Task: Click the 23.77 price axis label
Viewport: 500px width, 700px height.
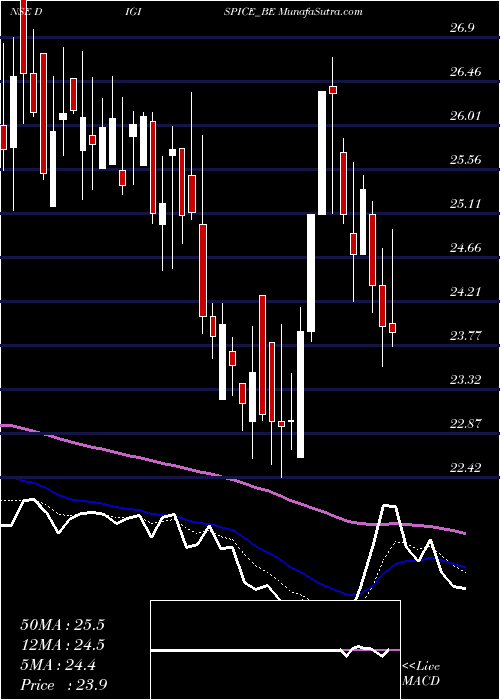Action: click(466, 336)
